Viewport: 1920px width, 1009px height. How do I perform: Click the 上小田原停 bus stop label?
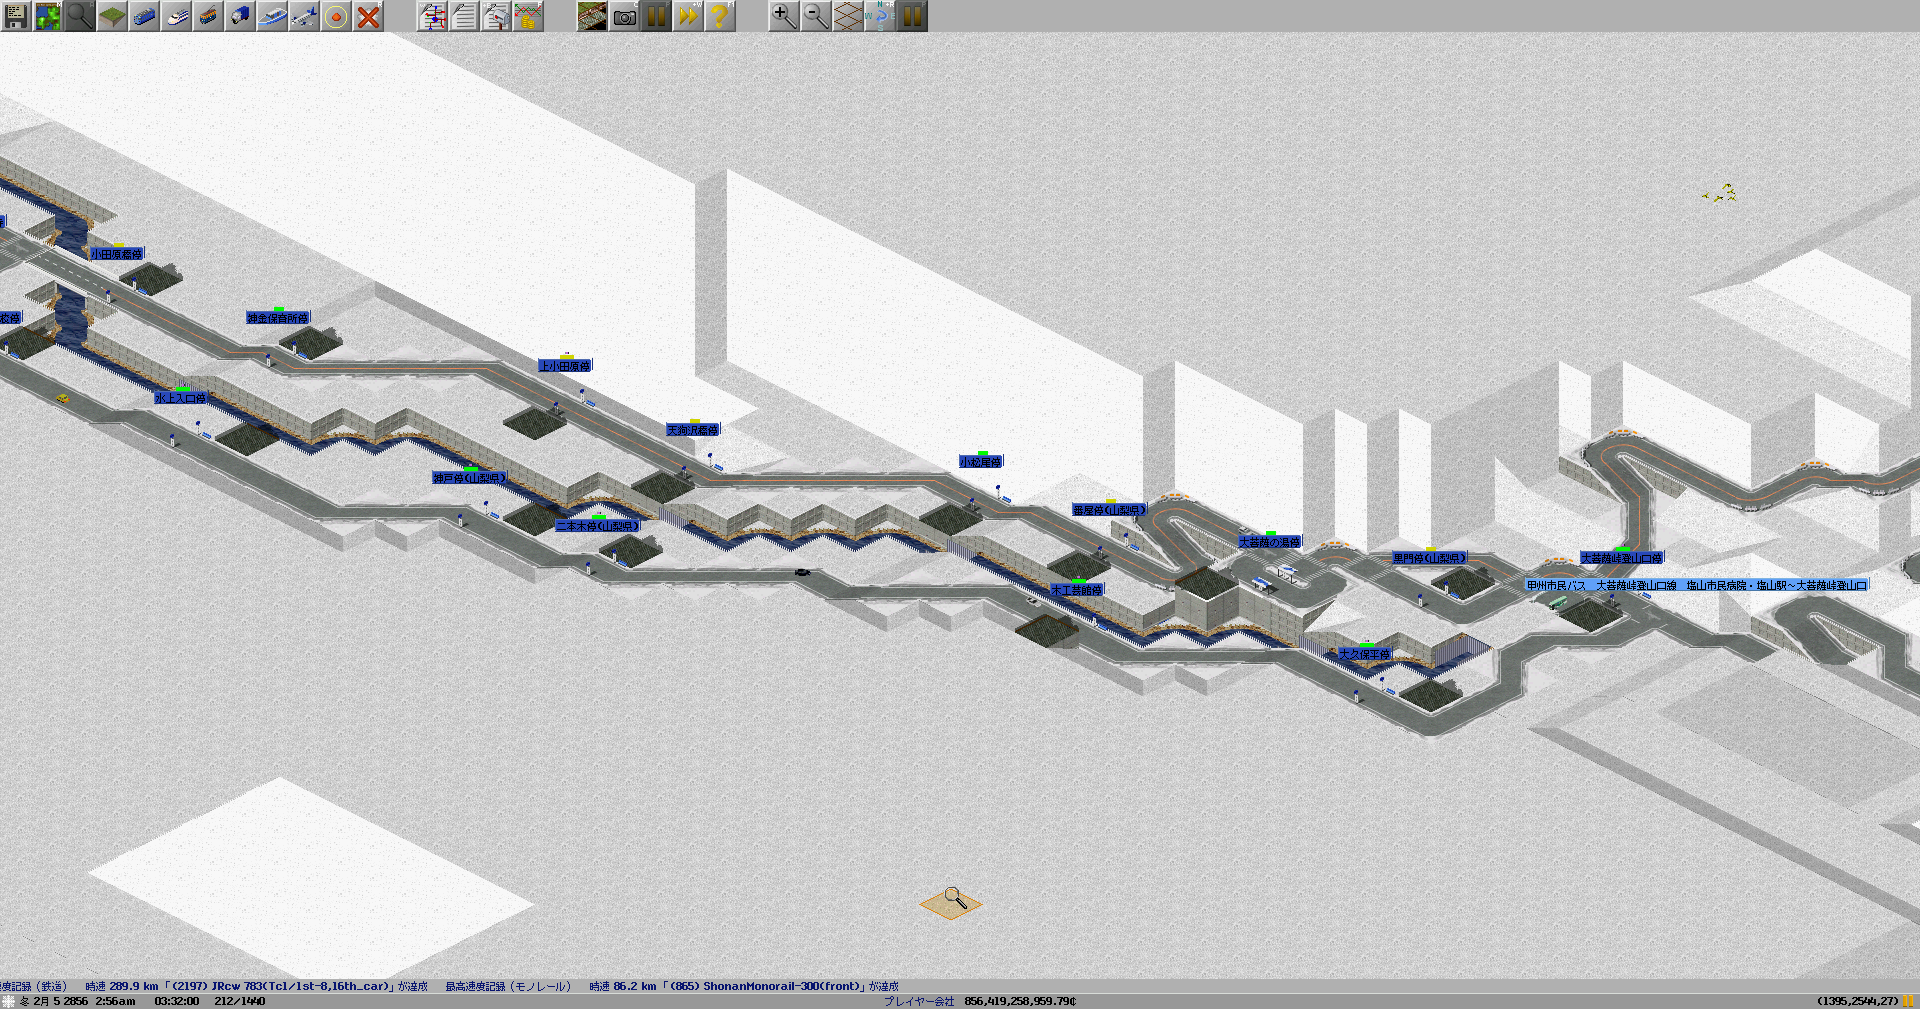pos(565,366)
